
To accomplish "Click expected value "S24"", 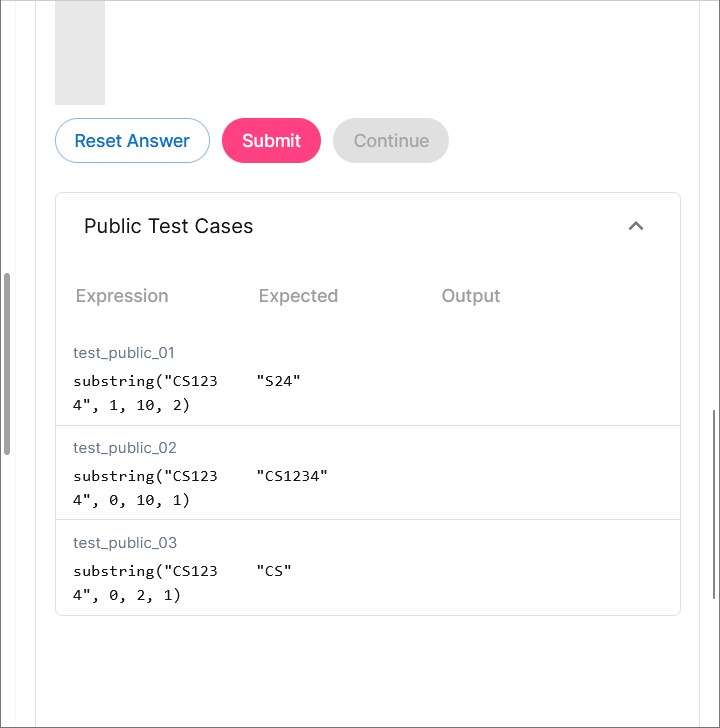I will [x=279, y=381].
